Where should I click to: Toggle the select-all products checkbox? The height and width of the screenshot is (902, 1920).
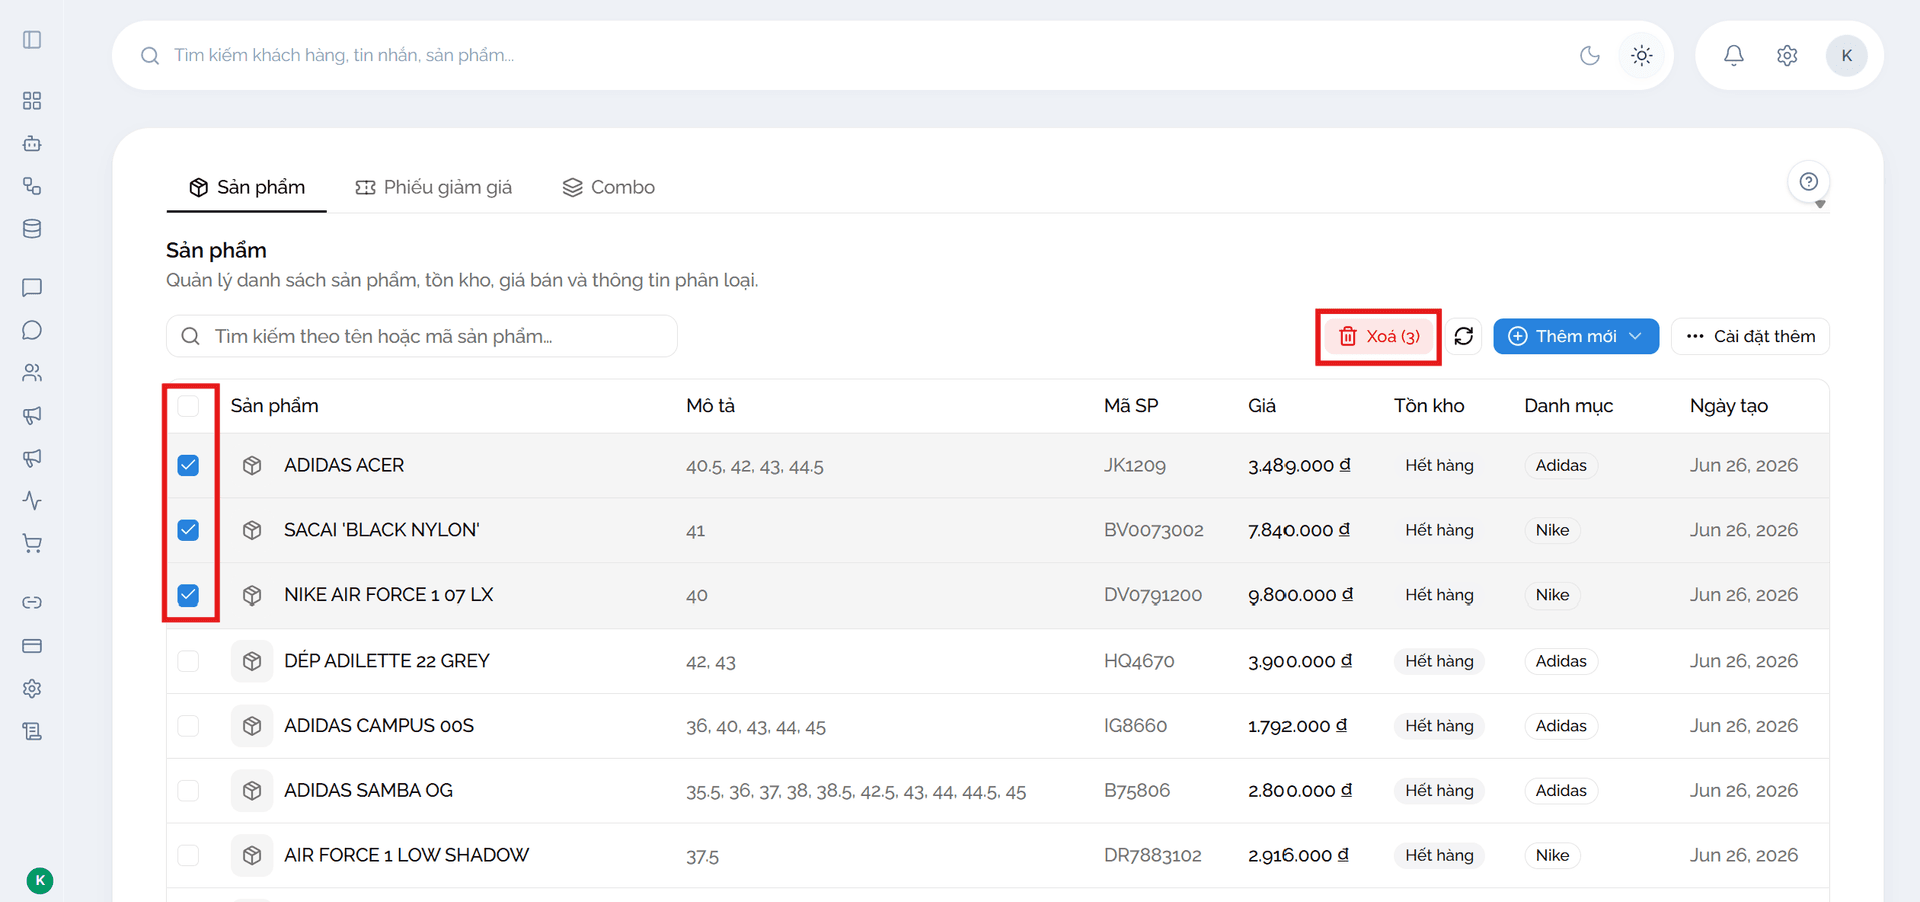point(188,406)
